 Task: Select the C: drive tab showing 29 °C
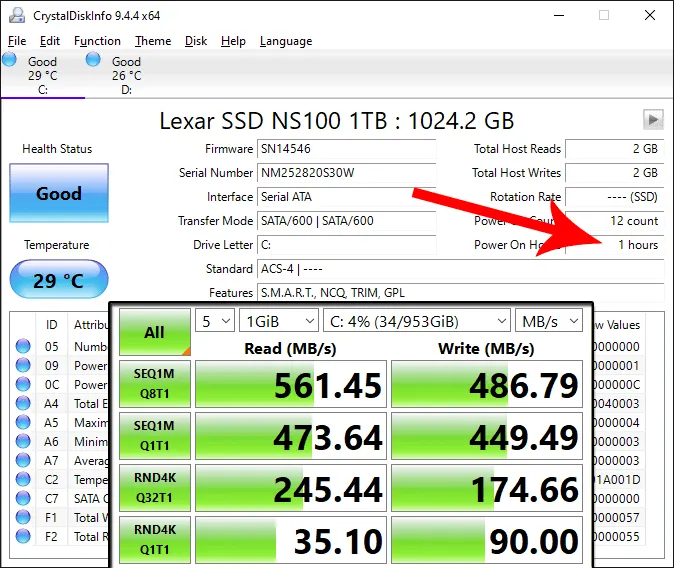(x=43, y=75)
